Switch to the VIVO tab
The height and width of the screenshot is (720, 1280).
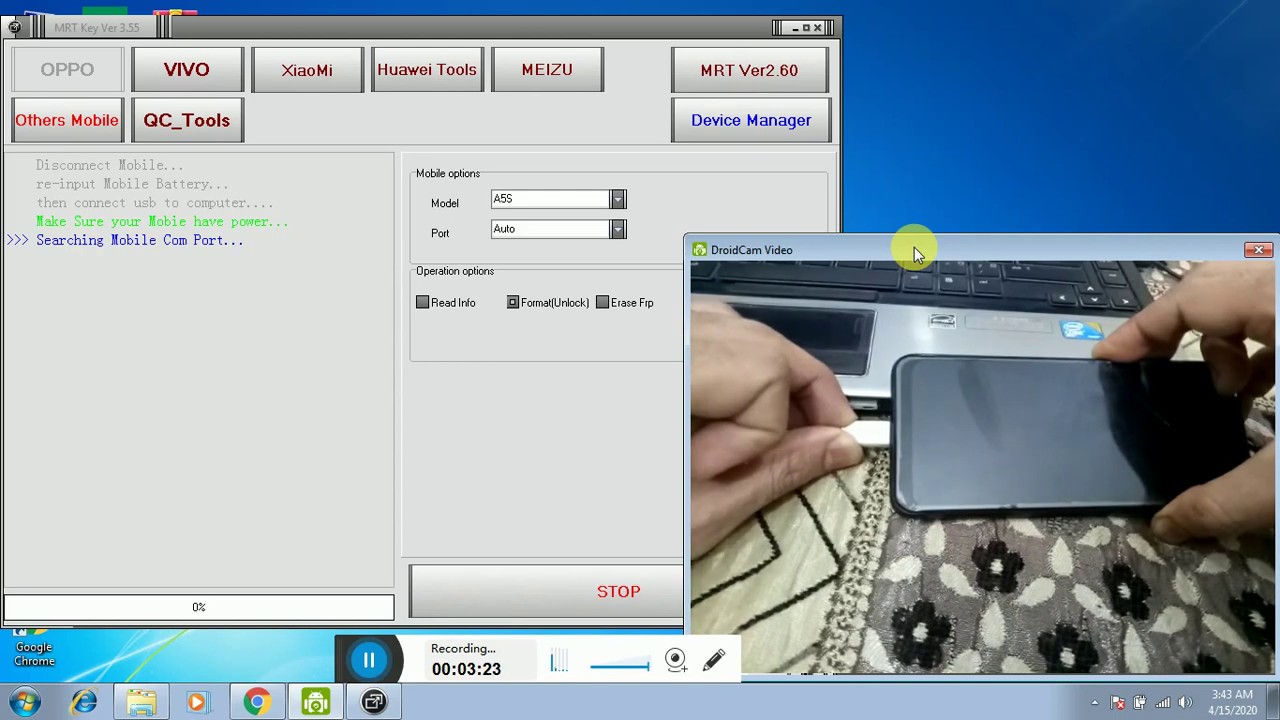tap(187, 70)
